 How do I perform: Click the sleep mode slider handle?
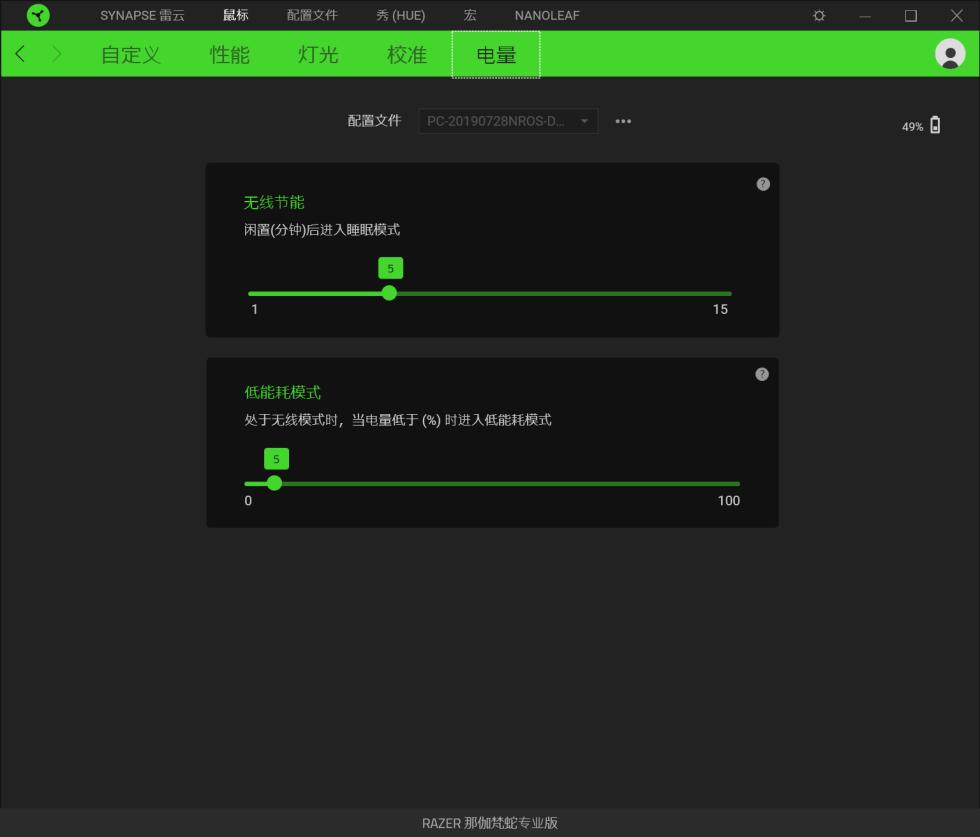point(389,293)
